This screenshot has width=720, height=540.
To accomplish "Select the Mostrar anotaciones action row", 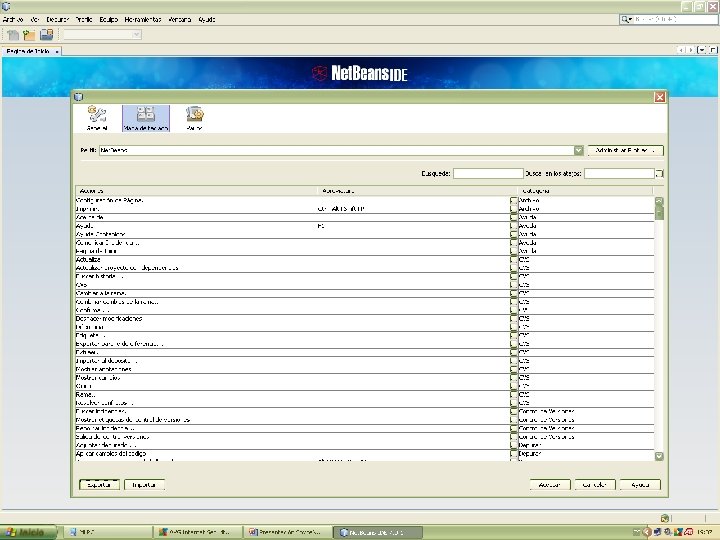I will 365,369.
